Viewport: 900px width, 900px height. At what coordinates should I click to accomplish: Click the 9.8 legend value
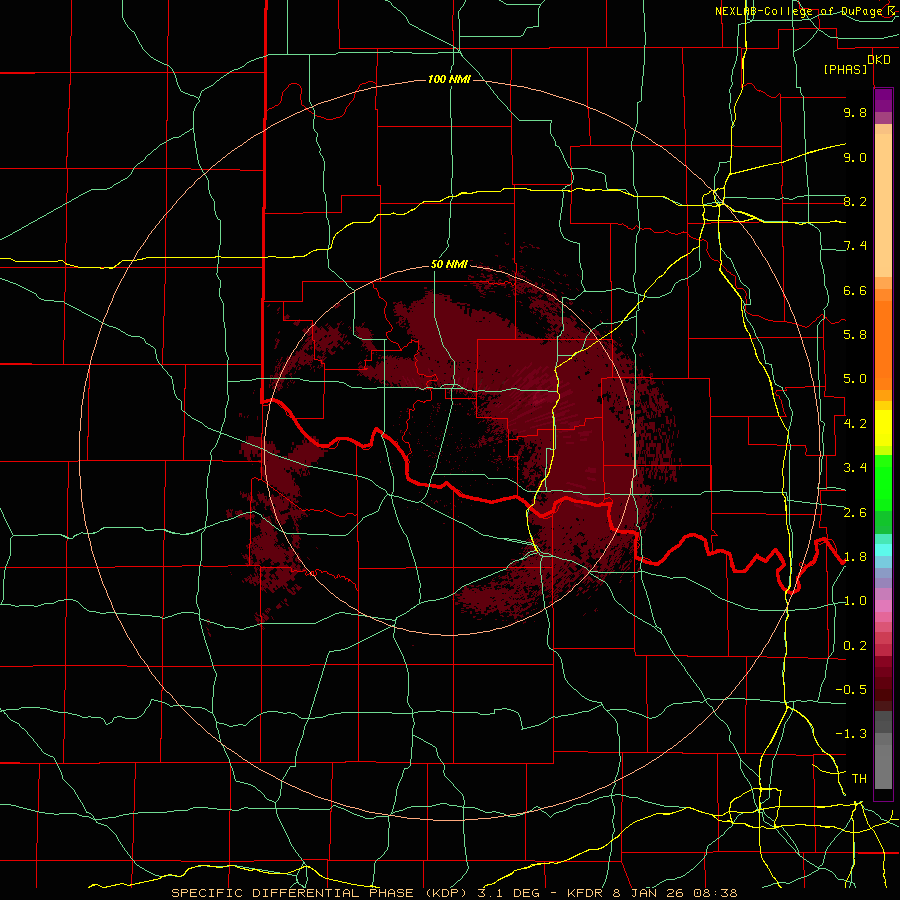tap(855, 112)
